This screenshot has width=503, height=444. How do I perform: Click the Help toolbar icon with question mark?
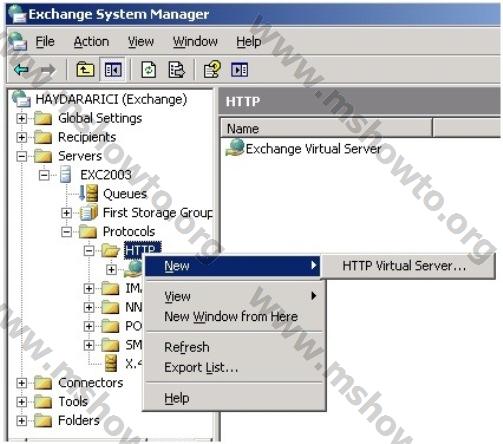coord(212,70)
